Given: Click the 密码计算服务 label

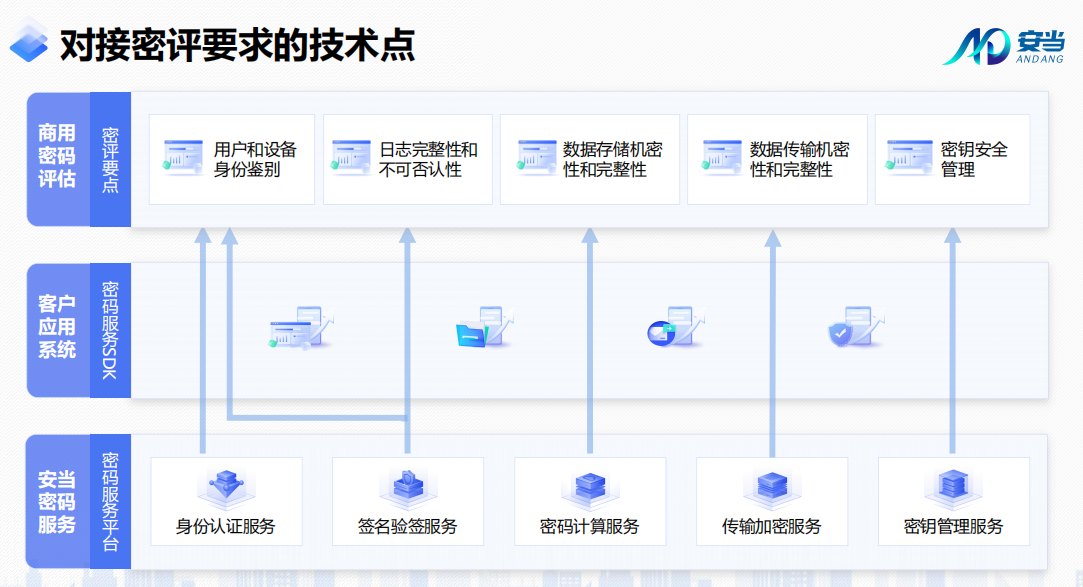Looking at the screenshot, I should click(x=590, y=527).
